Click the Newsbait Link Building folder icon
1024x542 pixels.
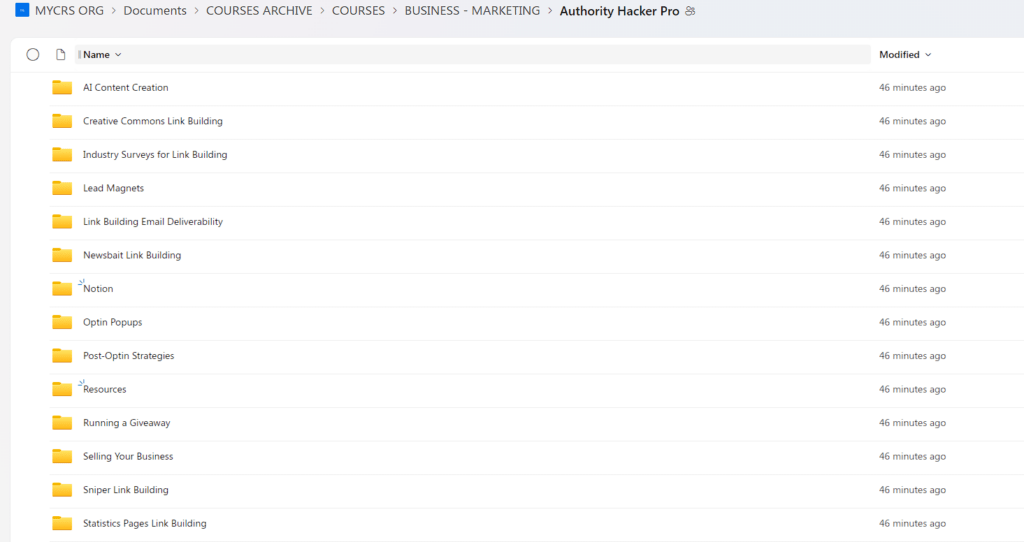pos(62,255)
